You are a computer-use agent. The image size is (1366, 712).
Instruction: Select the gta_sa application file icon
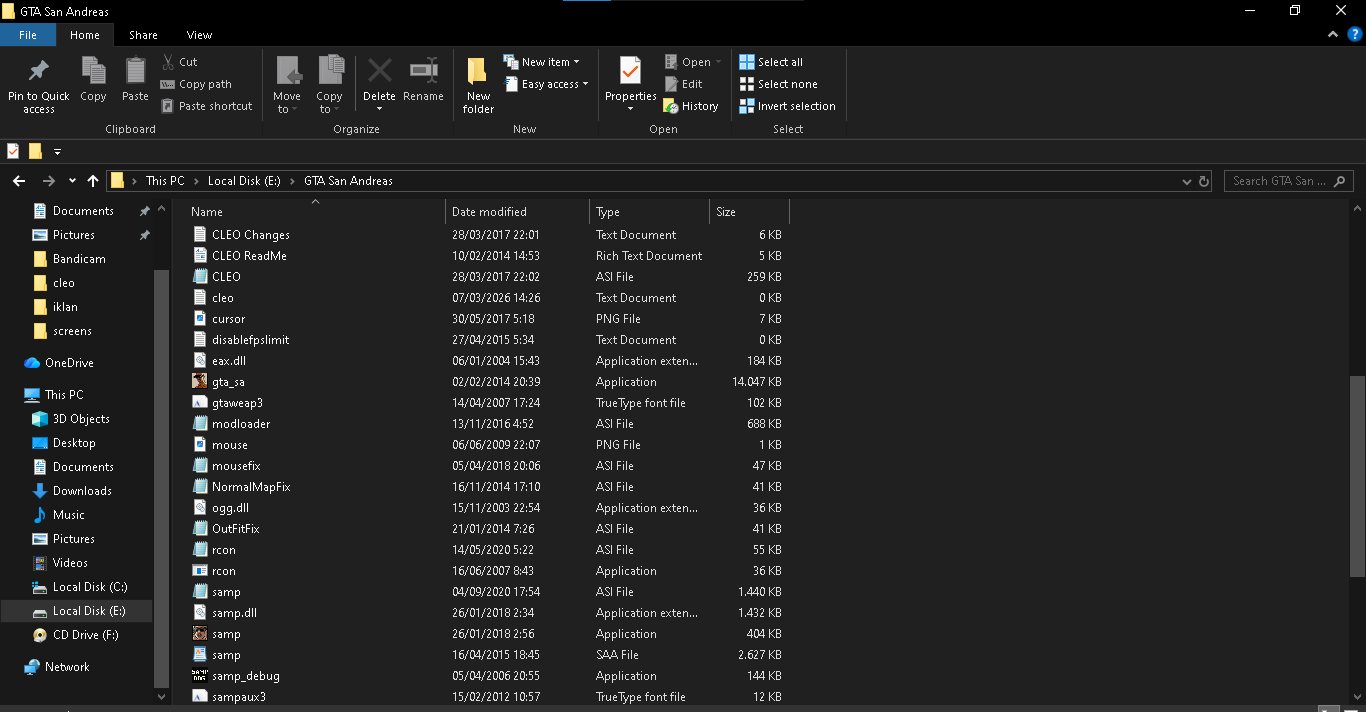pyautogui.click(x=200, y=382)
